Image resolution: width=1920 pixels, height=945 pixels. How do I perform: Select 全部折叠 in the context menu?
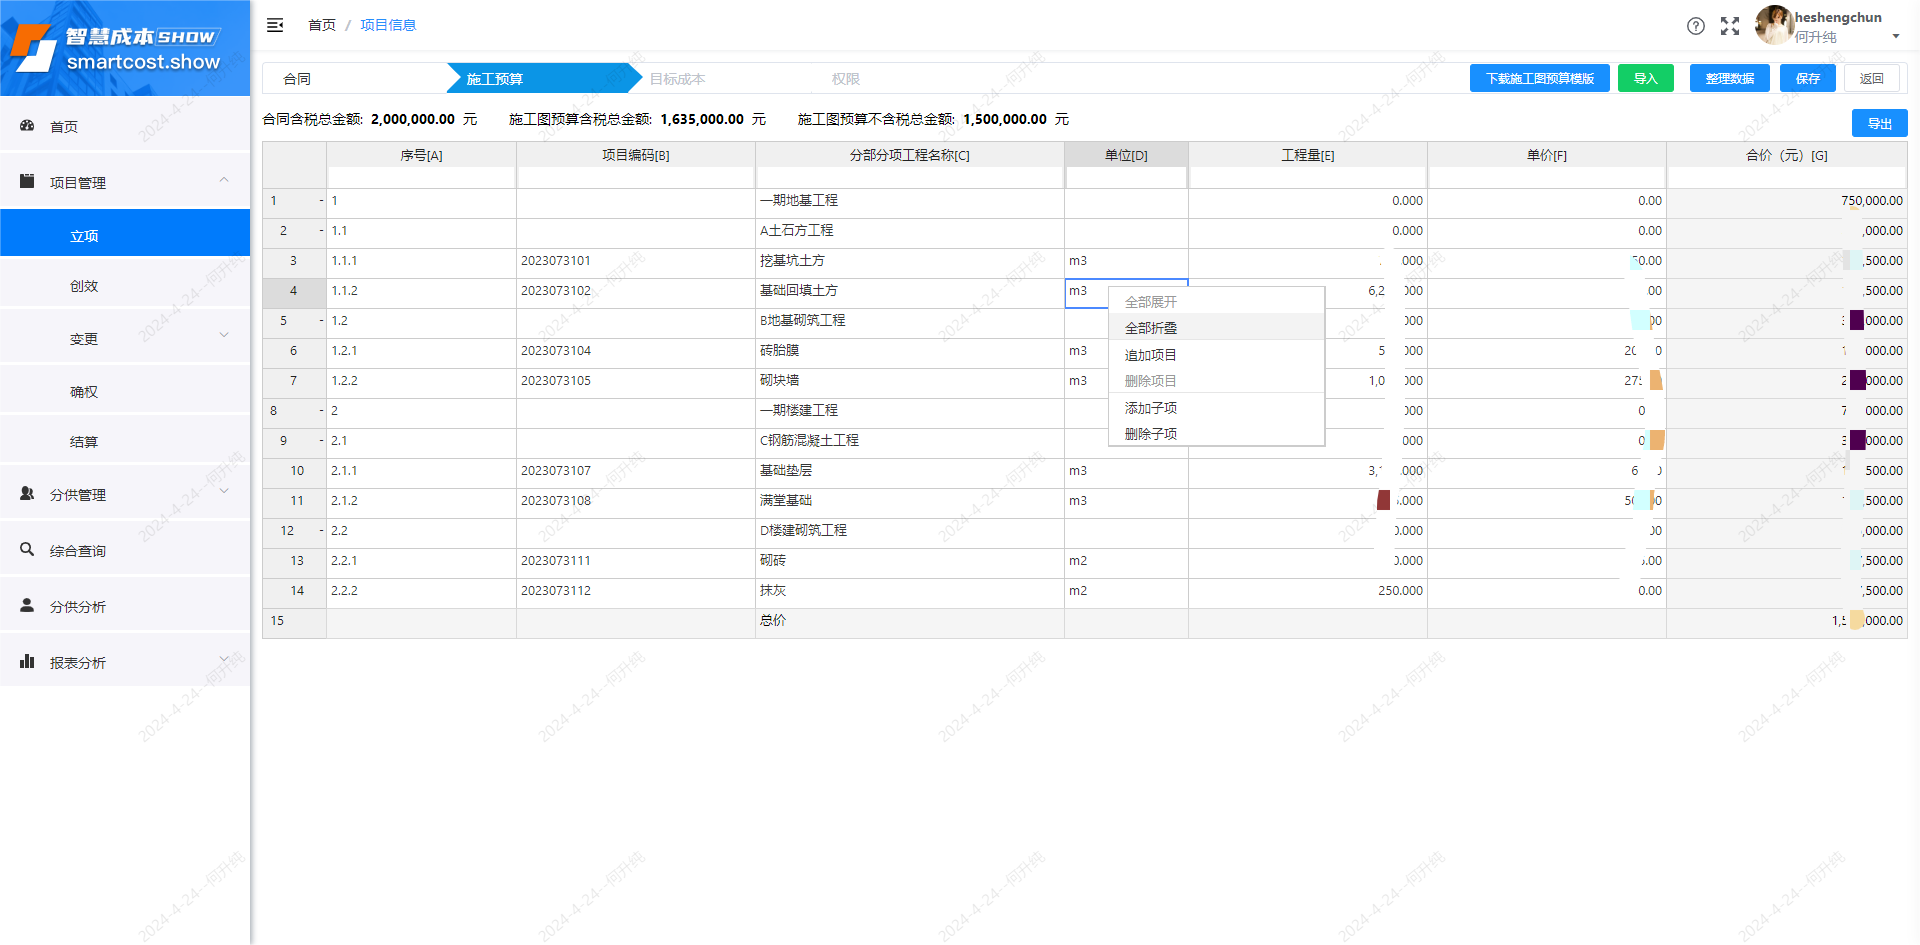point(1151,328)
